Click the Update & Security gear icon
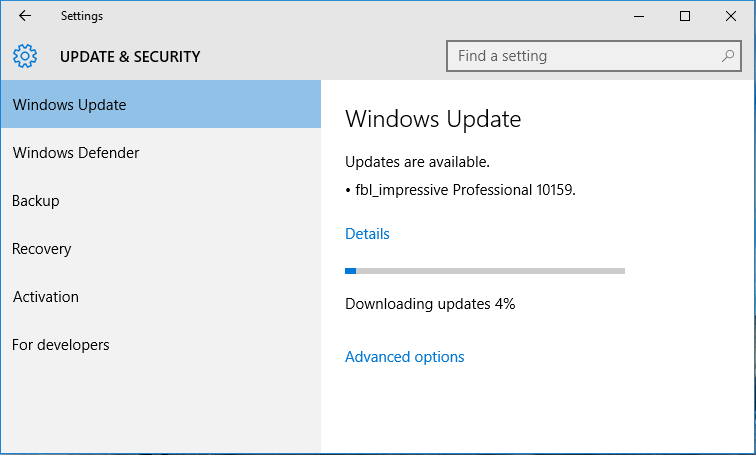 click(x=25, y=56)
